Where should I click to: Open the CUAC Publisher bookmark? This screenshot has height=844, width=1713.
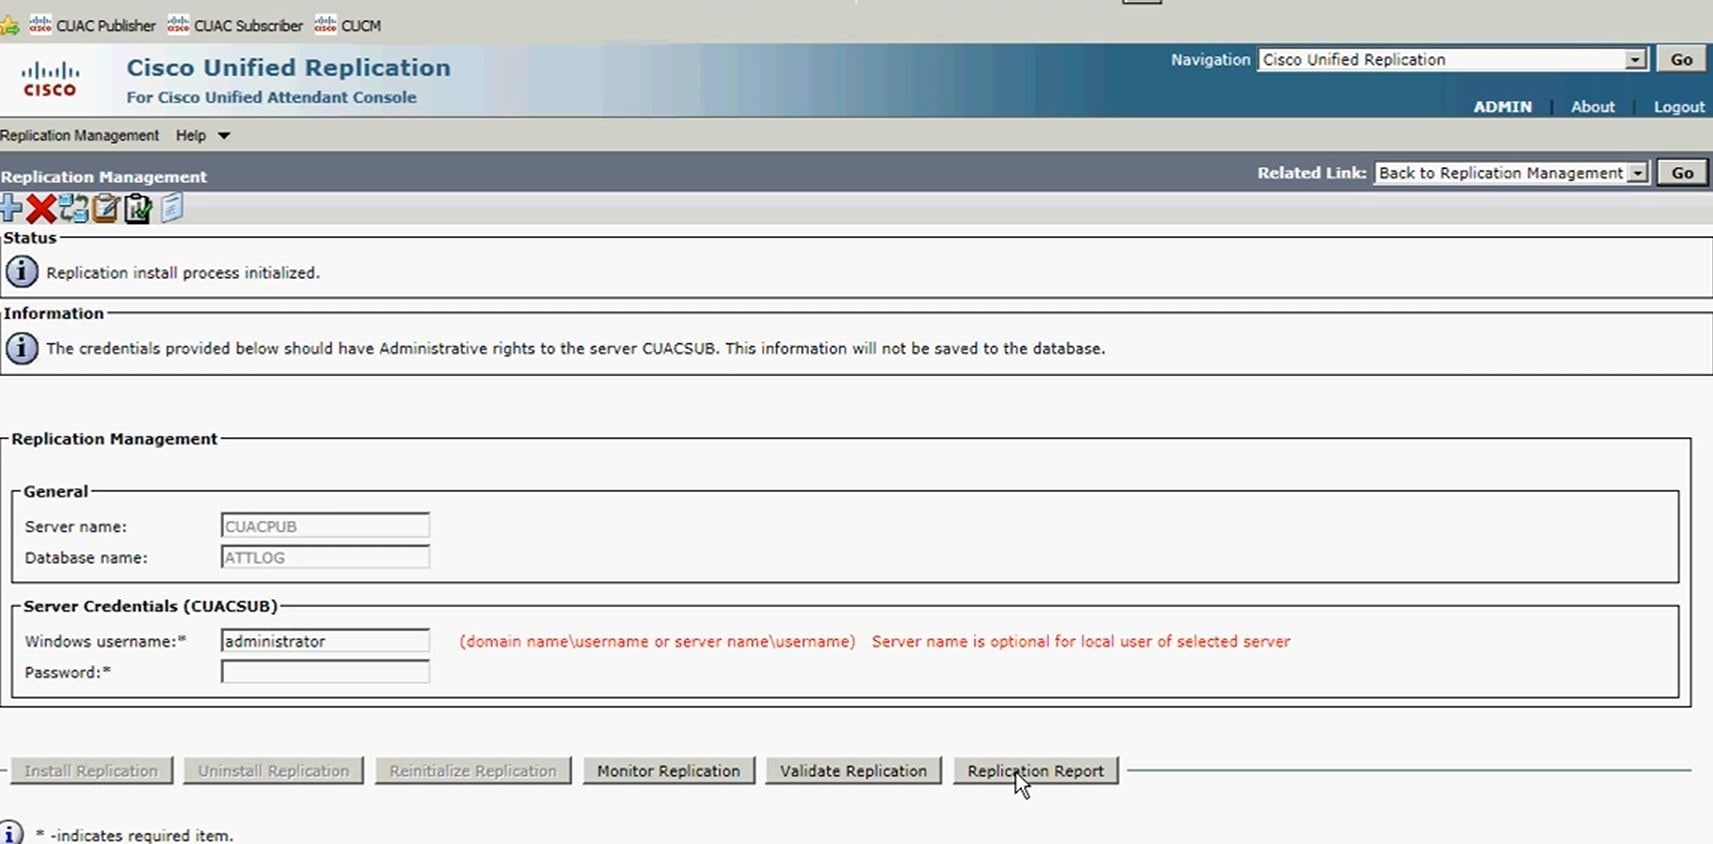coord(93,25)
